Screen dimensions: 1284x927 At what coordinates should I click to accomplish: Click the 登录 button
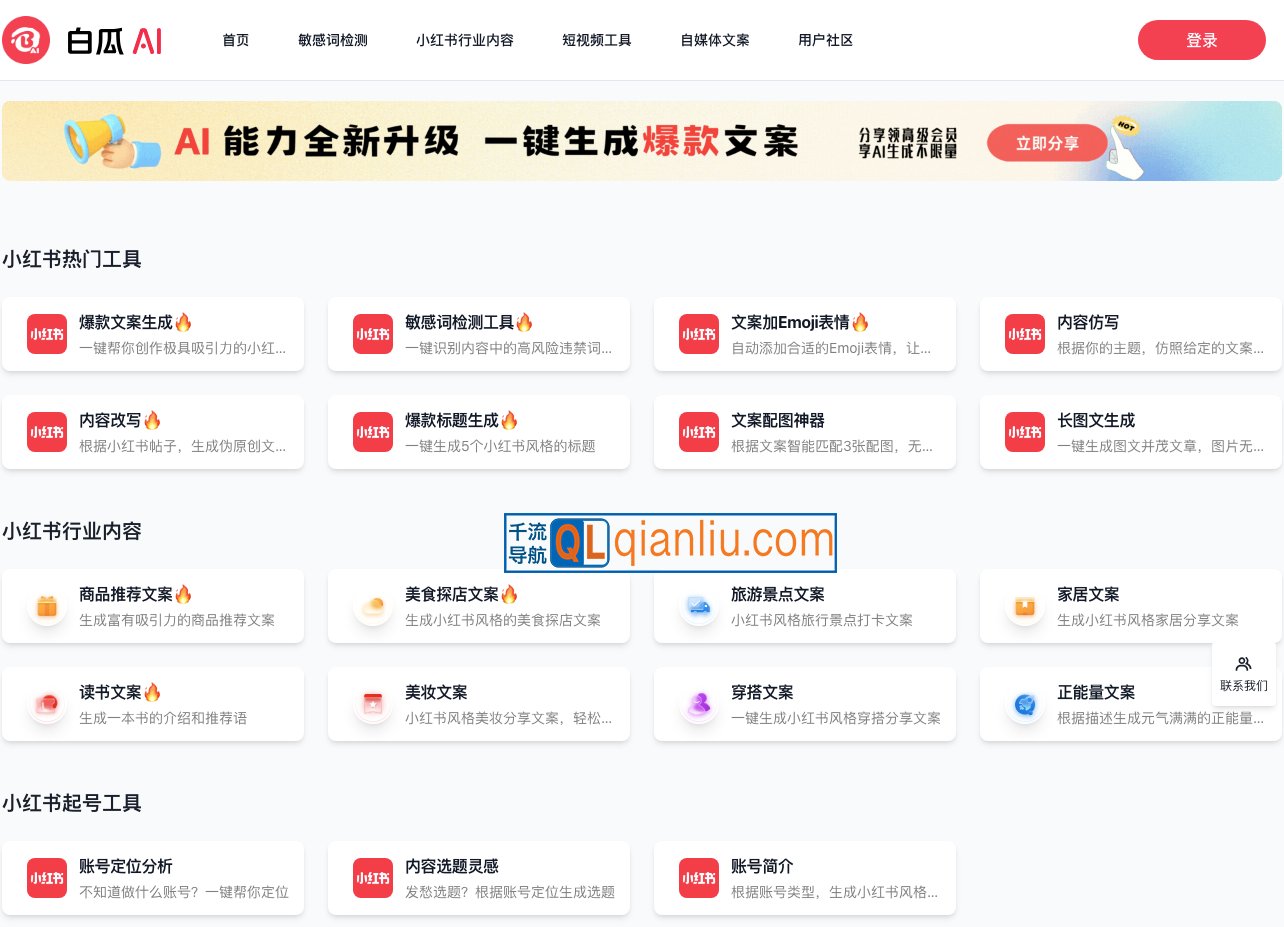(x=1201, y=40)
